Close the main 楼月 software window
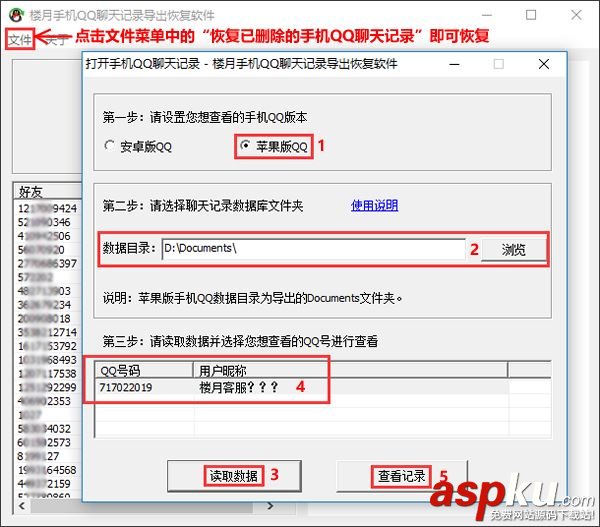Viewport: 600px width, 527px height. 576,15
